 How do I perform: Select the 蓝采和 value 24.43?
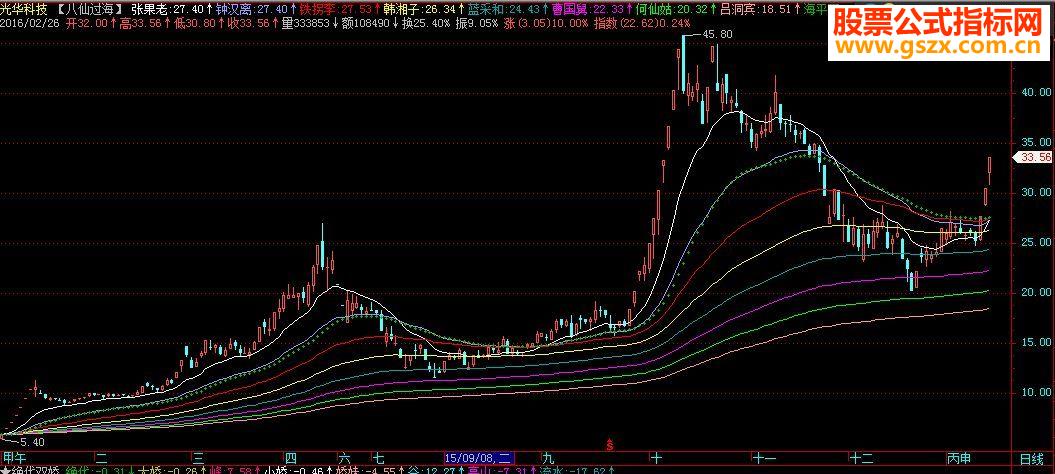point(525,10)
